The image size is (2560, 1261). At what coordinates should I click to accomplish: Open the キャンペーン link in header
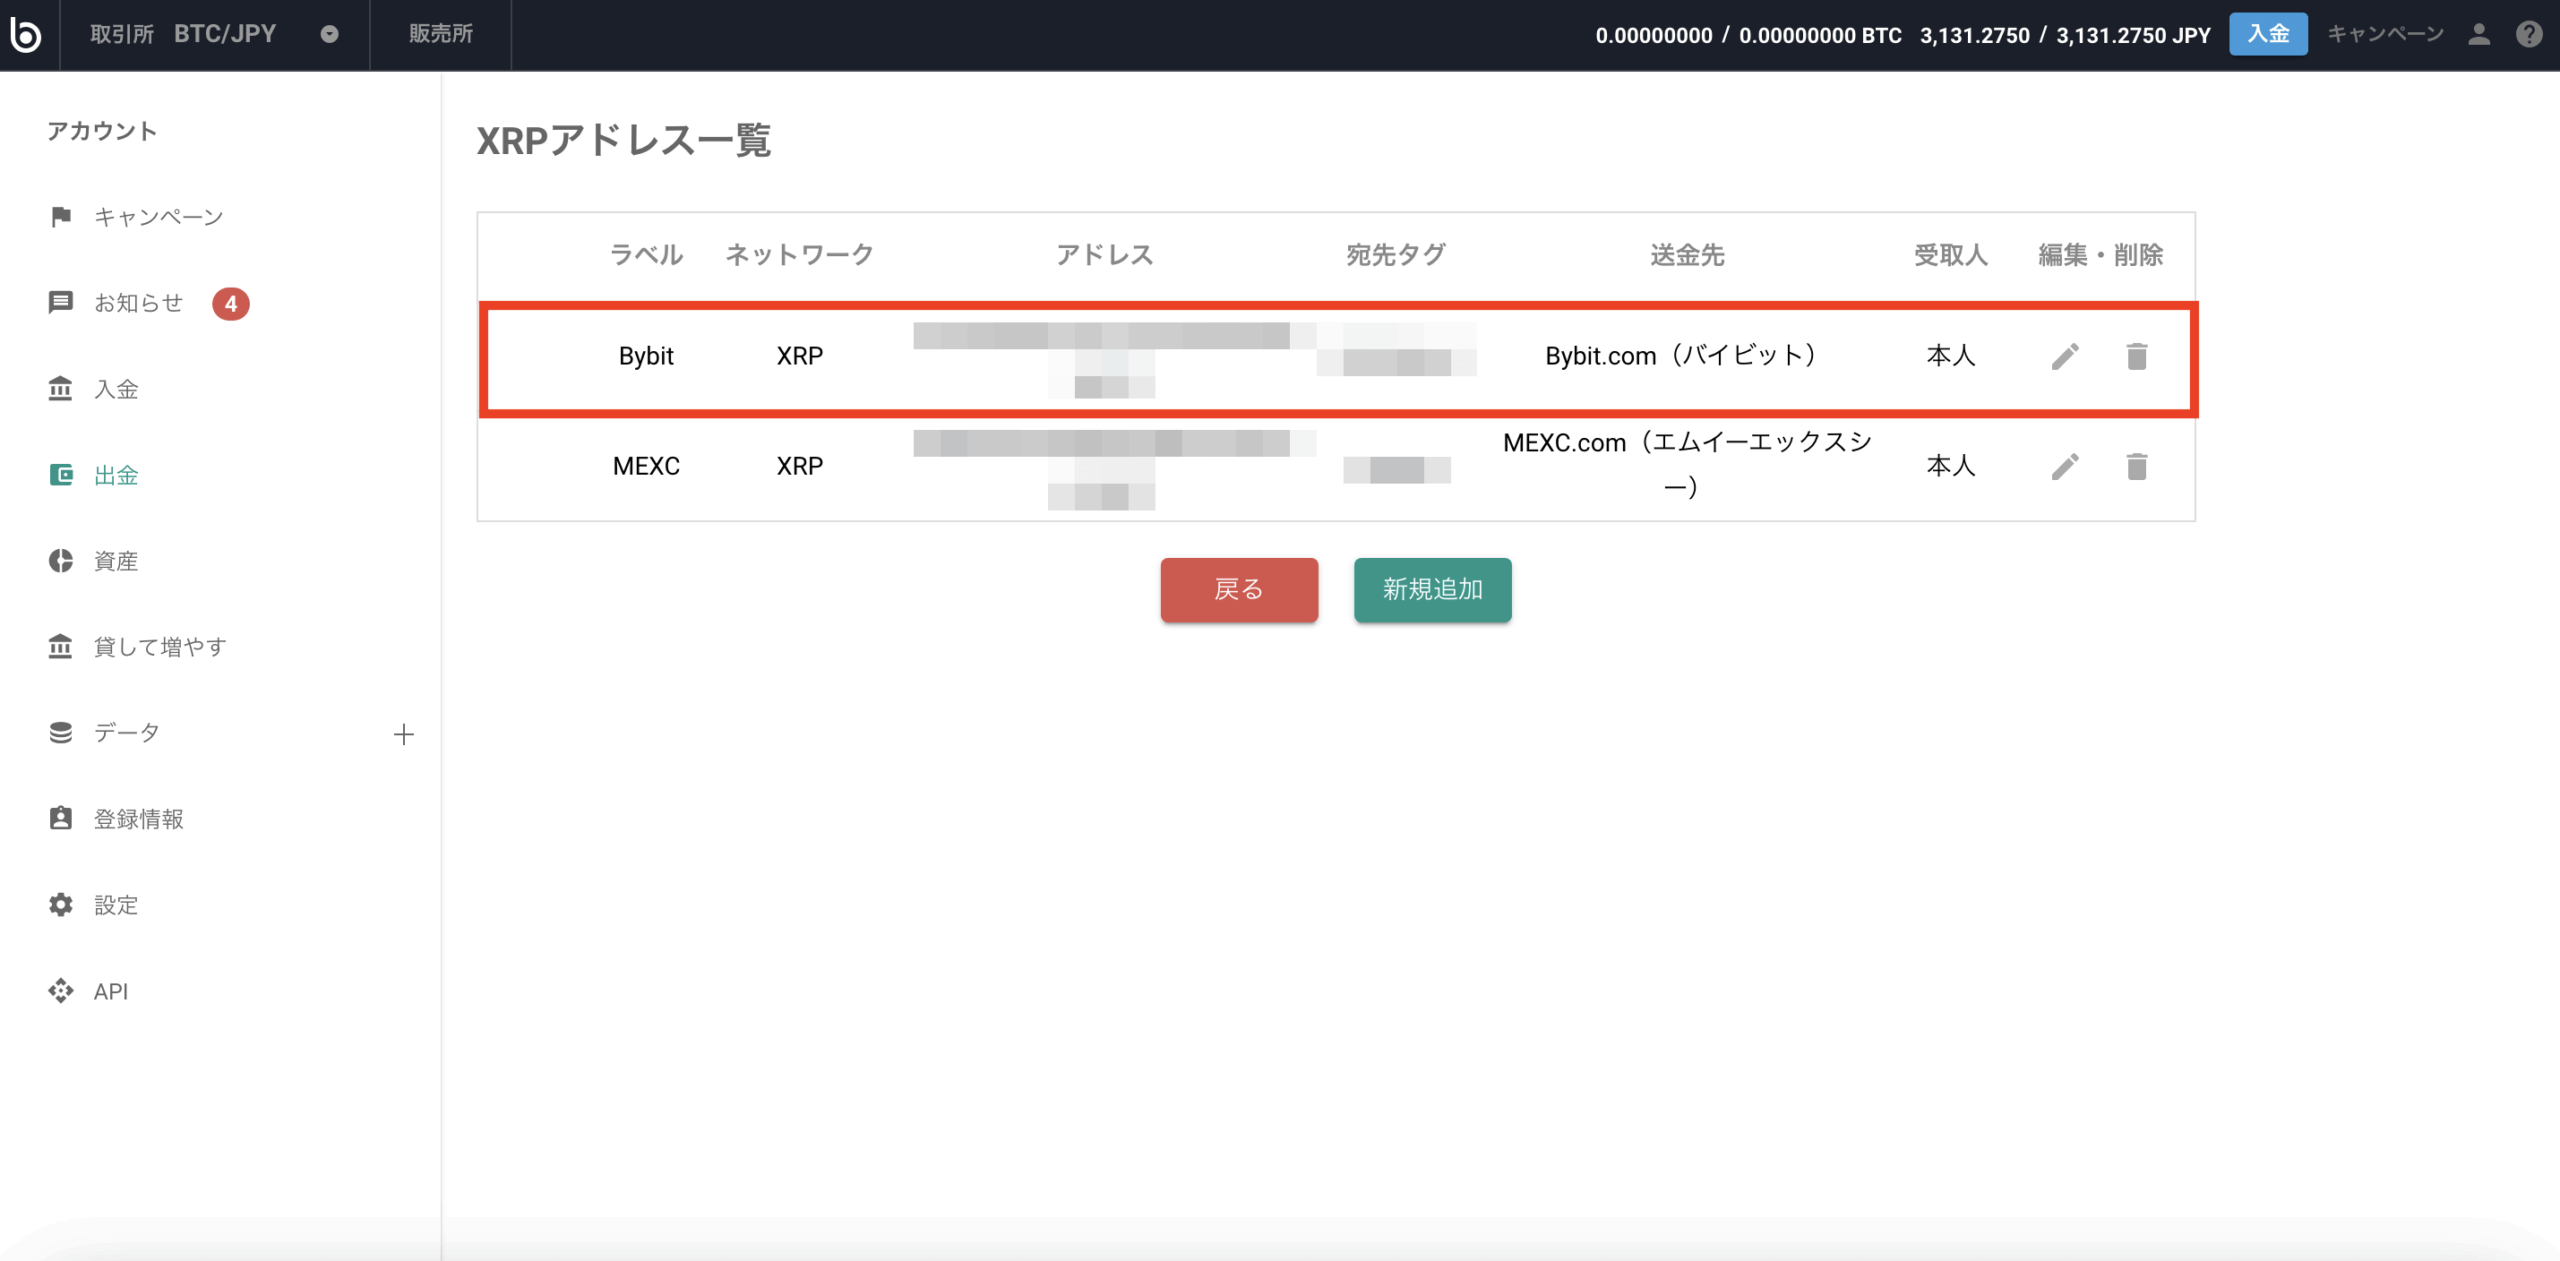pyautogui.click(x=2385, y=34)
